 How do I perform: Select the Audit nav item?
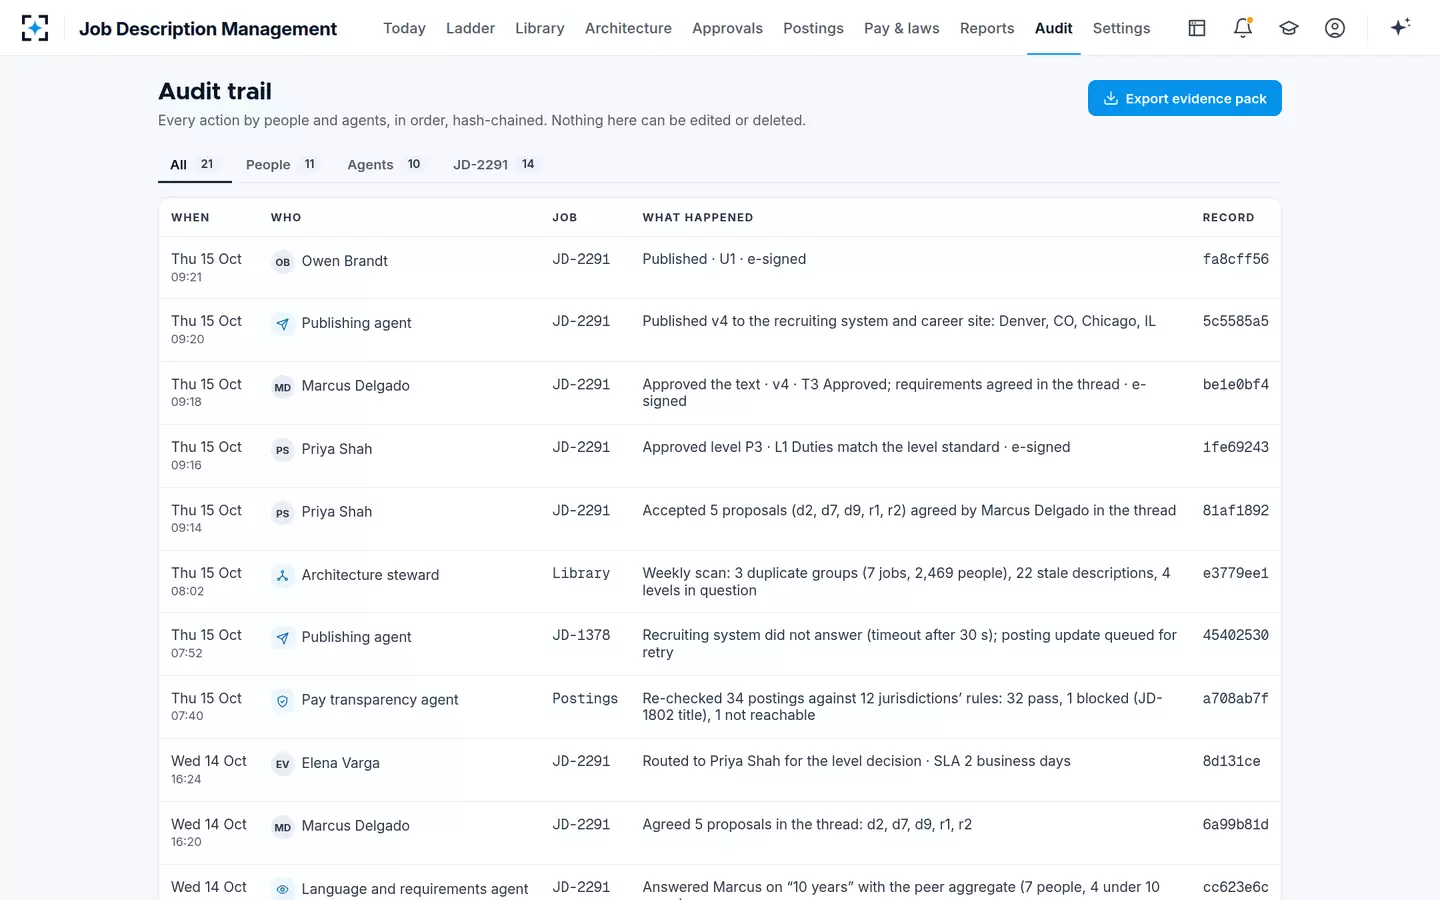click(x=1054, y=28)
